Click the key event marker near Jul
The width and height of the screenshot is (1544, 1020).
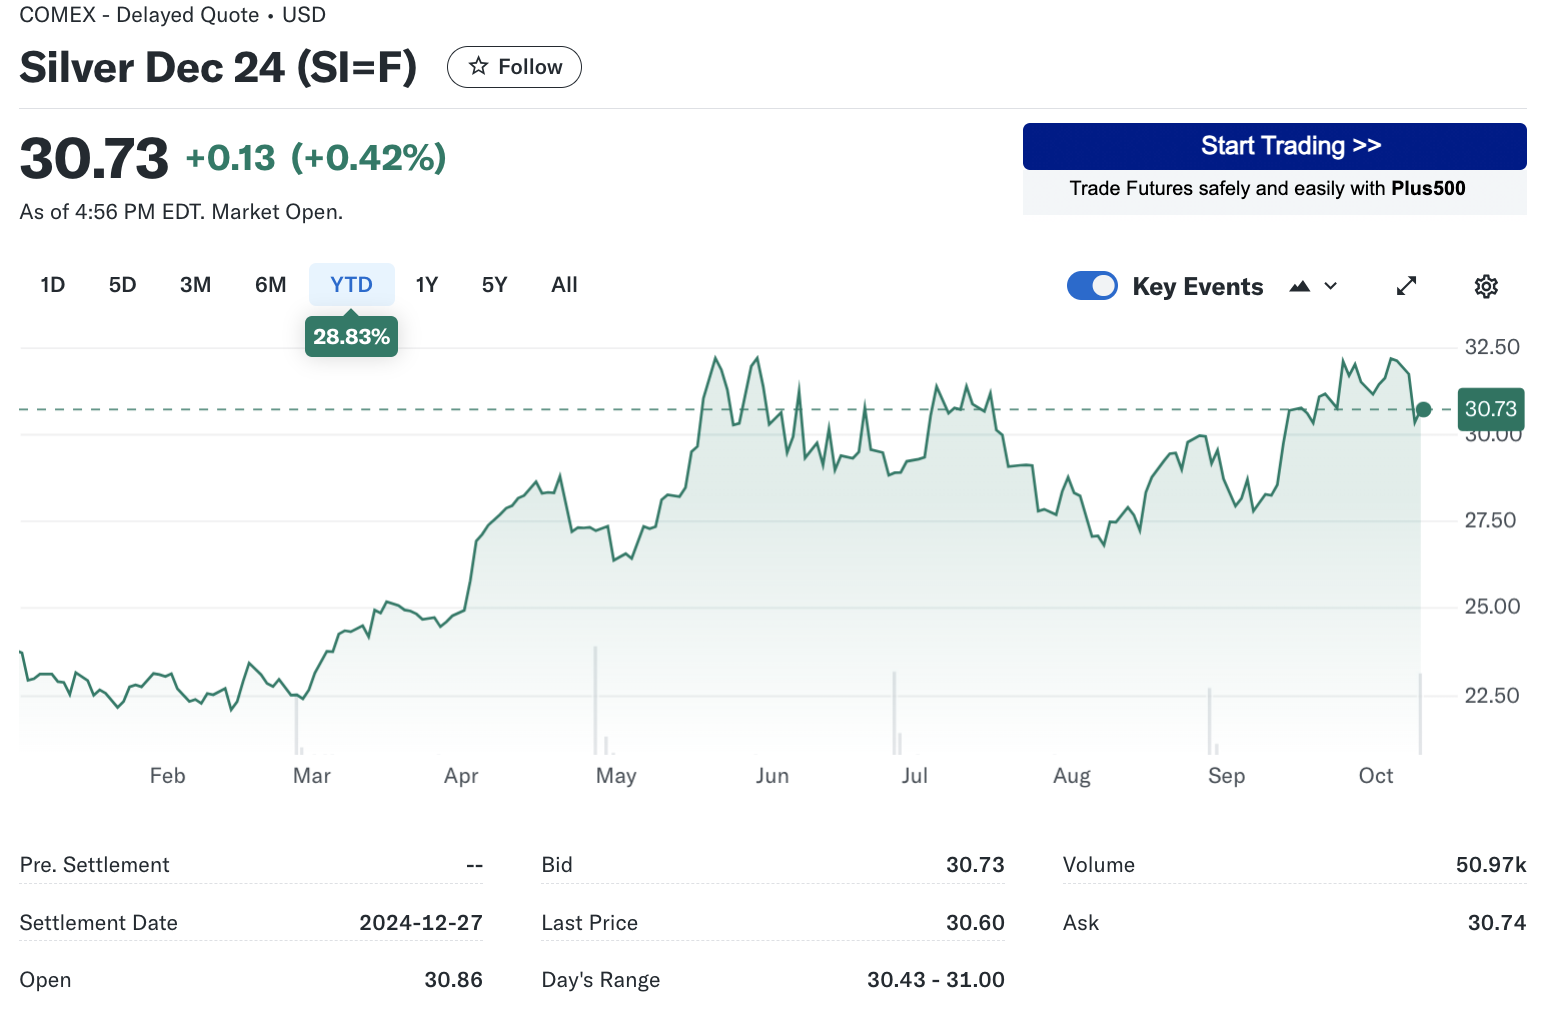(894, 712)
